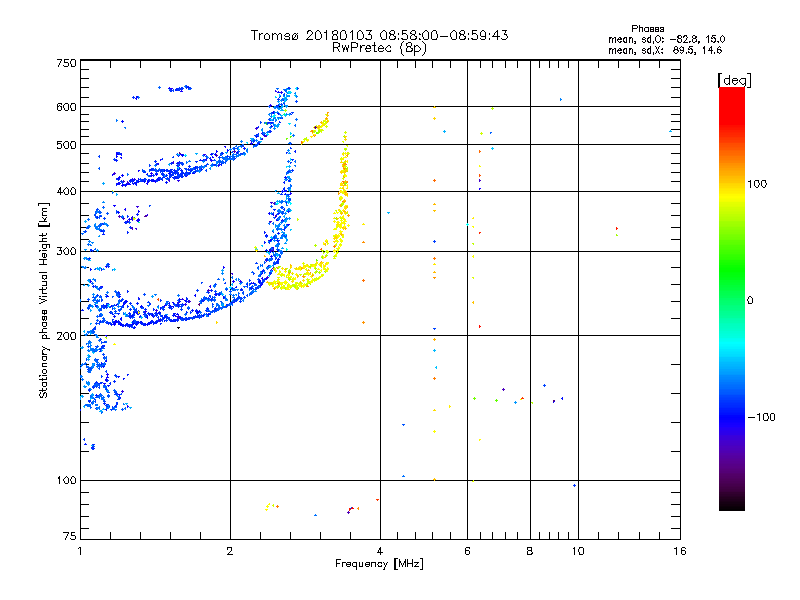Viewport: 800px width, 600px height.
Task: Click the '16' frequency axis tick label
Action: 680,551
